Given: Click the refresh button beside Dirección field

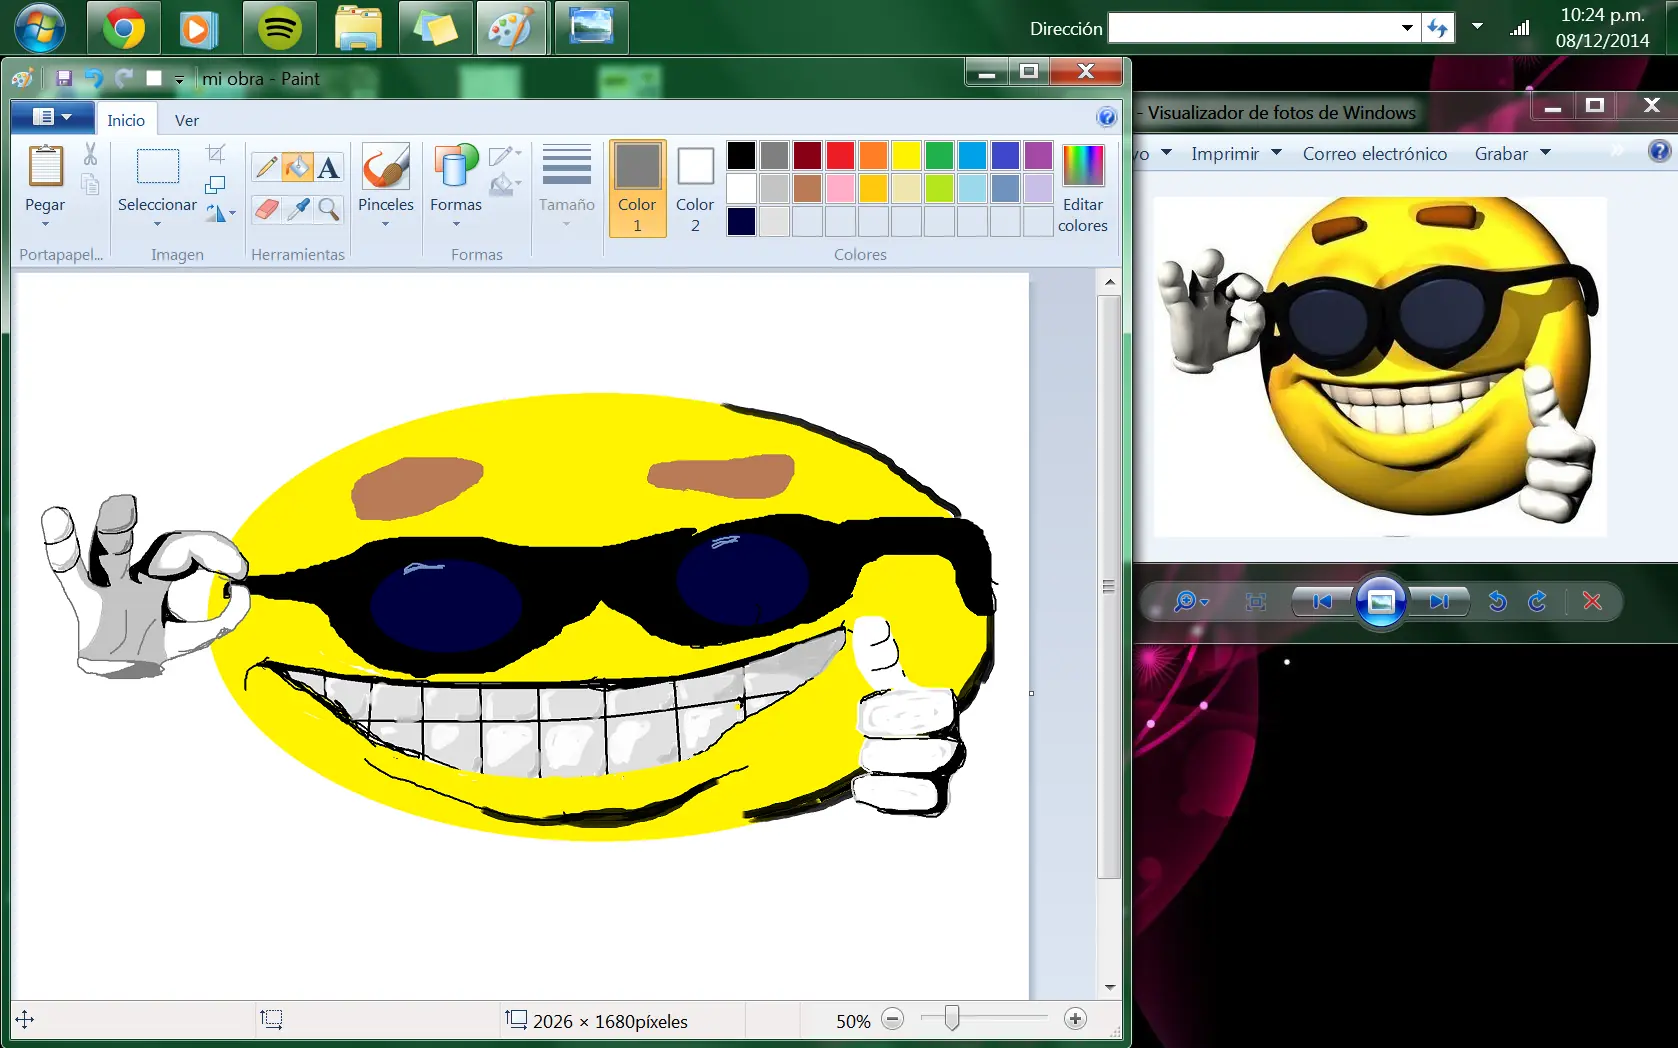Looking at the screenshot, I should click(x=1438, y=28).
